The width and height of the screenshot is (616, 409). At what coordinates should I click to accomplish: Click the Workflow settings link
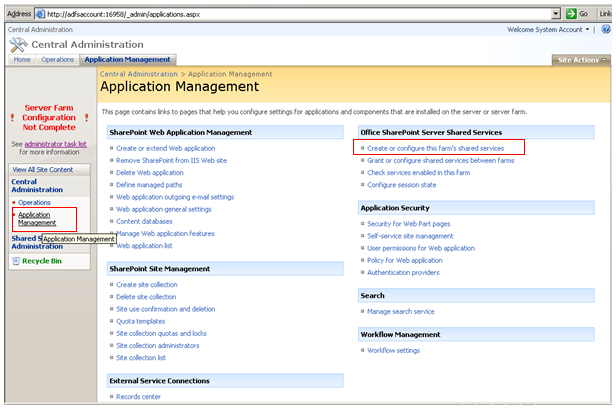click(393, 351)
